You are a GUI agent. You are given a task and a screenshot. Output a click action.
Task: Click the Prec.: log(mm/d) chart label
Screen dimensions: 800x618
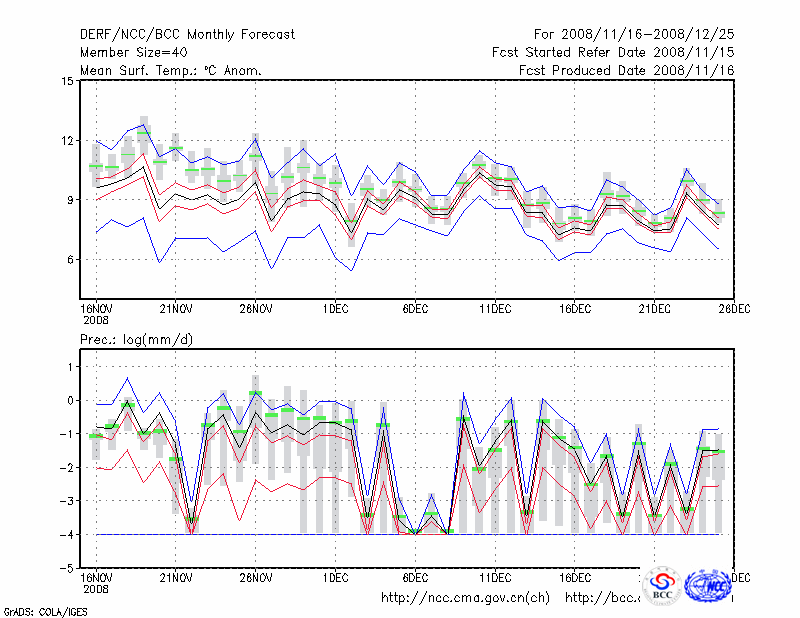136,340
